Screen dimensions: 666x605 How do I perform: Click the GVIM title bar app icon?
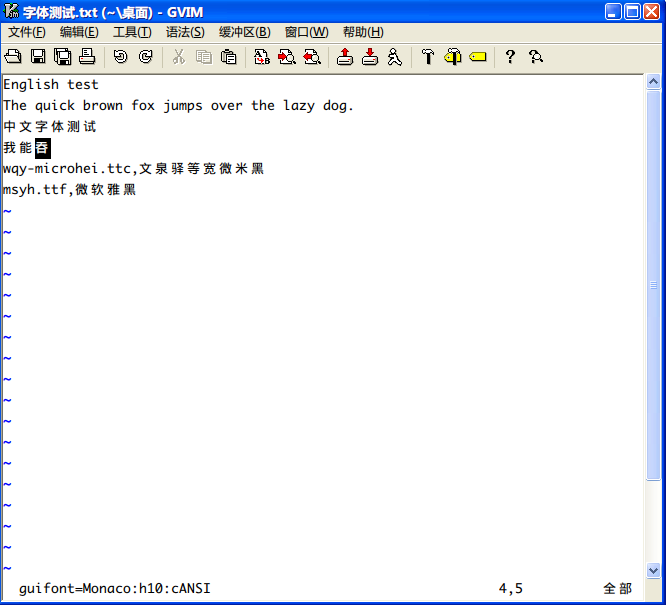click(x=11, y=11)
